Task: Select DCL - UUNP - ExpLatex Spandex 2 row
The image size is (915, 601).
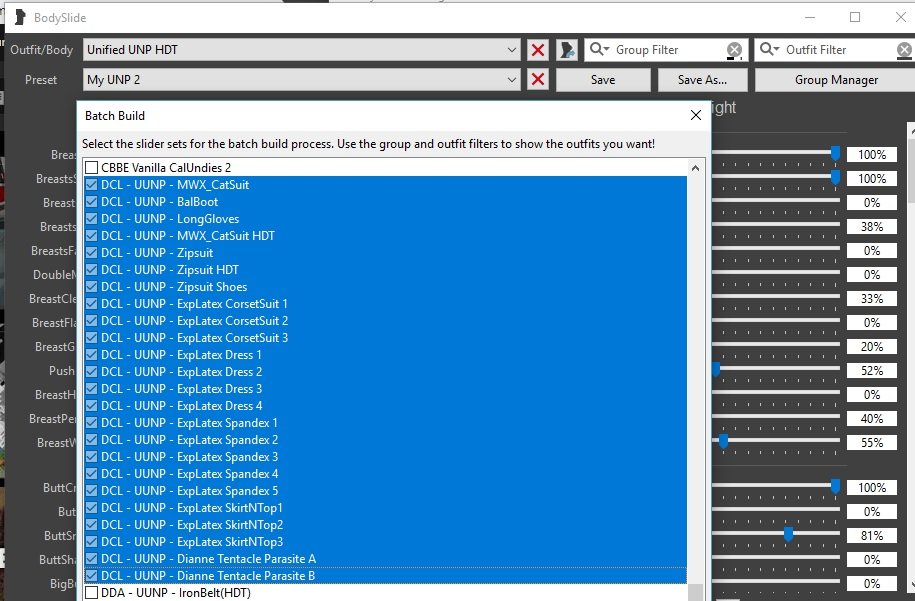Action: (x=385, y=440)
